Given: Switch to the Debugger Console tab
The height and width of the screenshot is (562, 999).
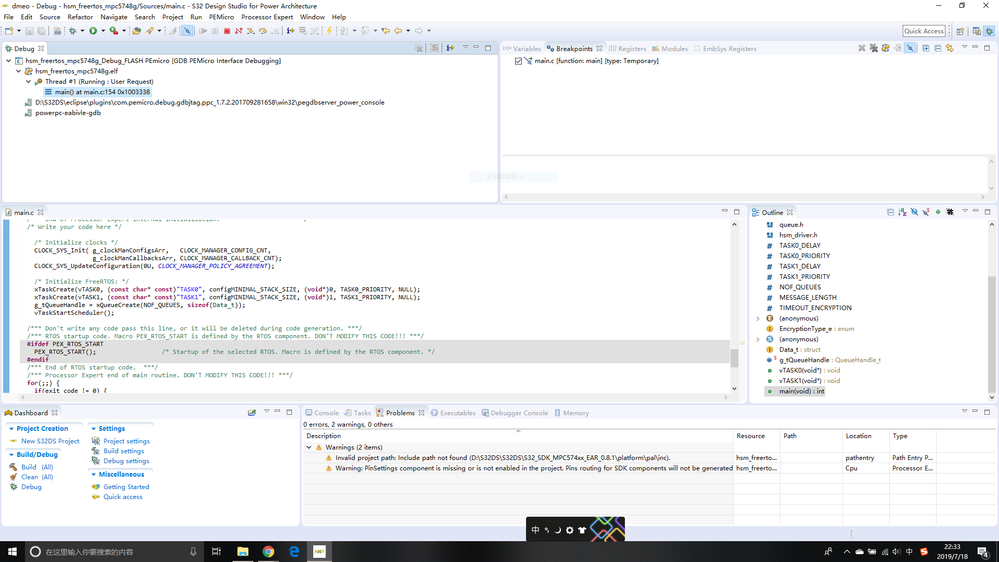Looking at the screenshot, I should pyautogui.click(x=514, y=413).
